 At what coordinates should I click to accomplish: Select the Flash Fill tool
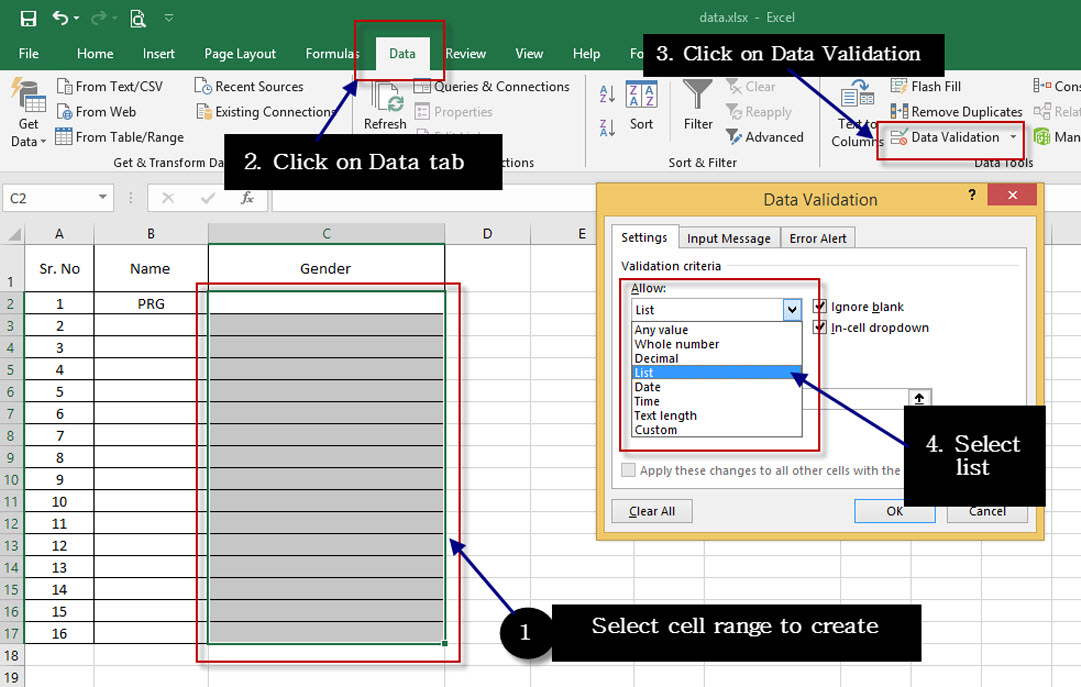point(926,86)
